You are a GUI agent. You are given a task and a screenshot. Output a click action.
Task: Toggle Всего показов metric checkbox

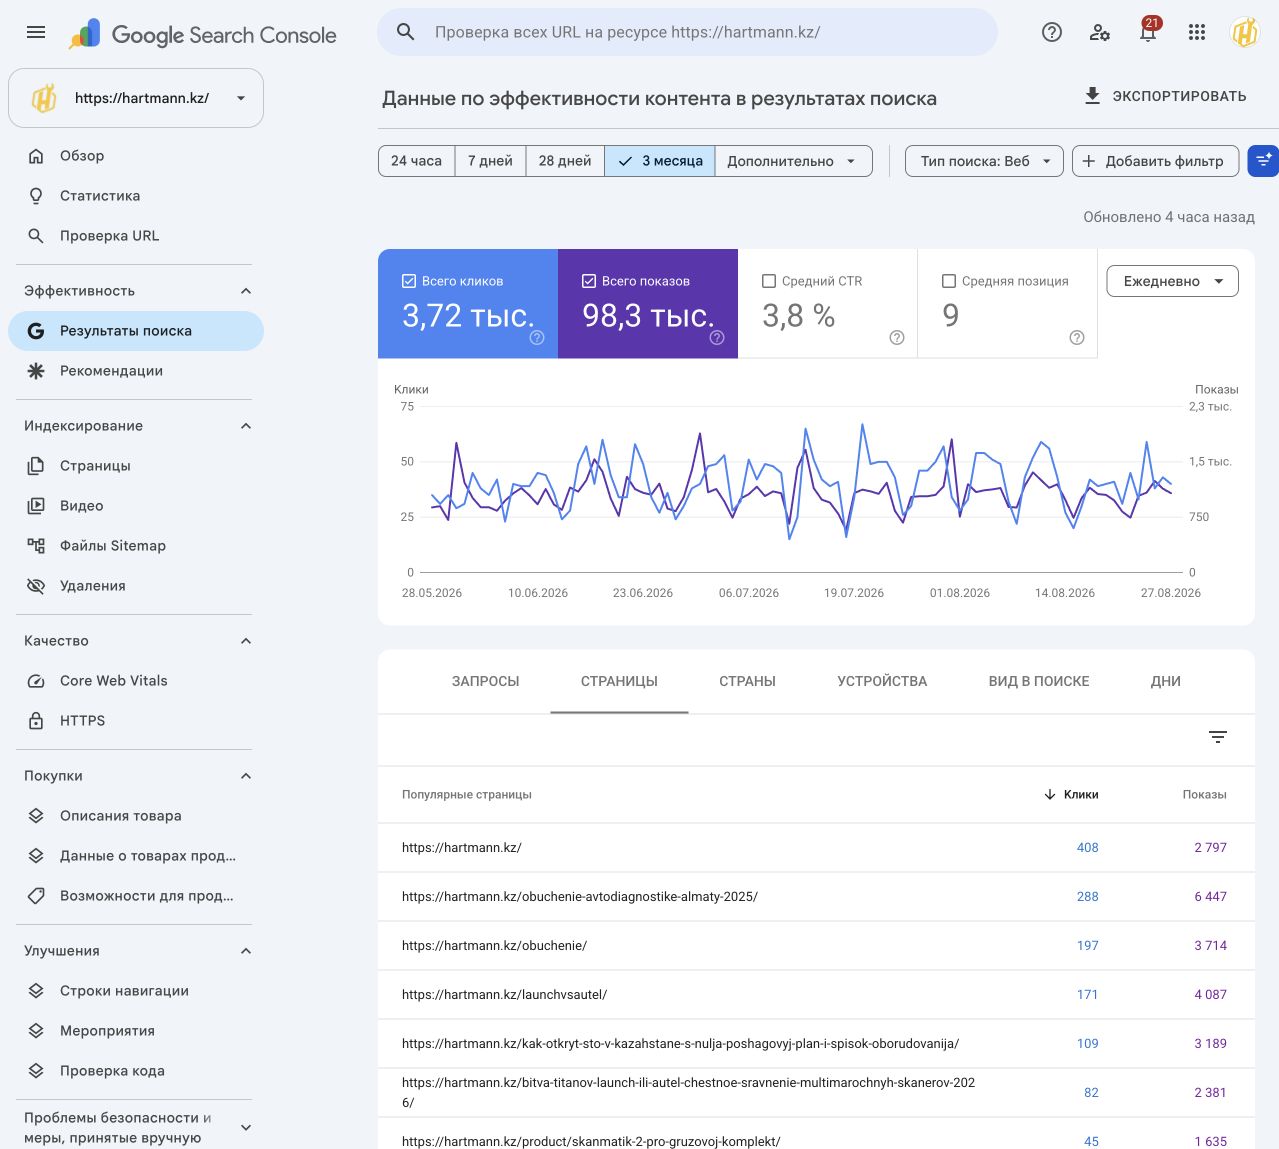click(589, 281)
